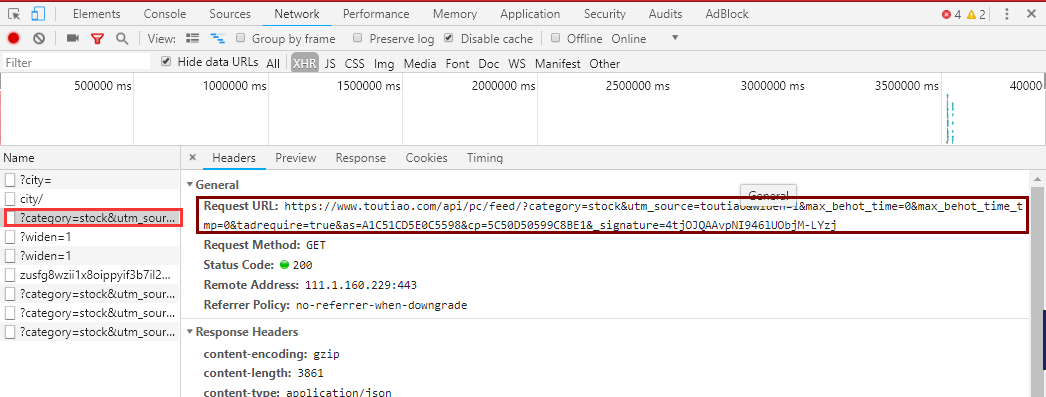Stop recording network log
1046x397 pixels.
[x=13, y=39]
